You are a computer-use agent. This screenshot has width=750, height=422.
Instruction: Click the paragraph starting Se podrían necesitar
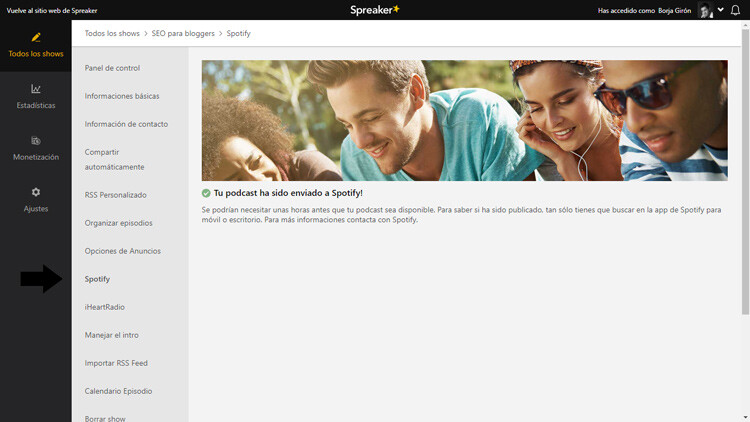[x=461, y=215]
